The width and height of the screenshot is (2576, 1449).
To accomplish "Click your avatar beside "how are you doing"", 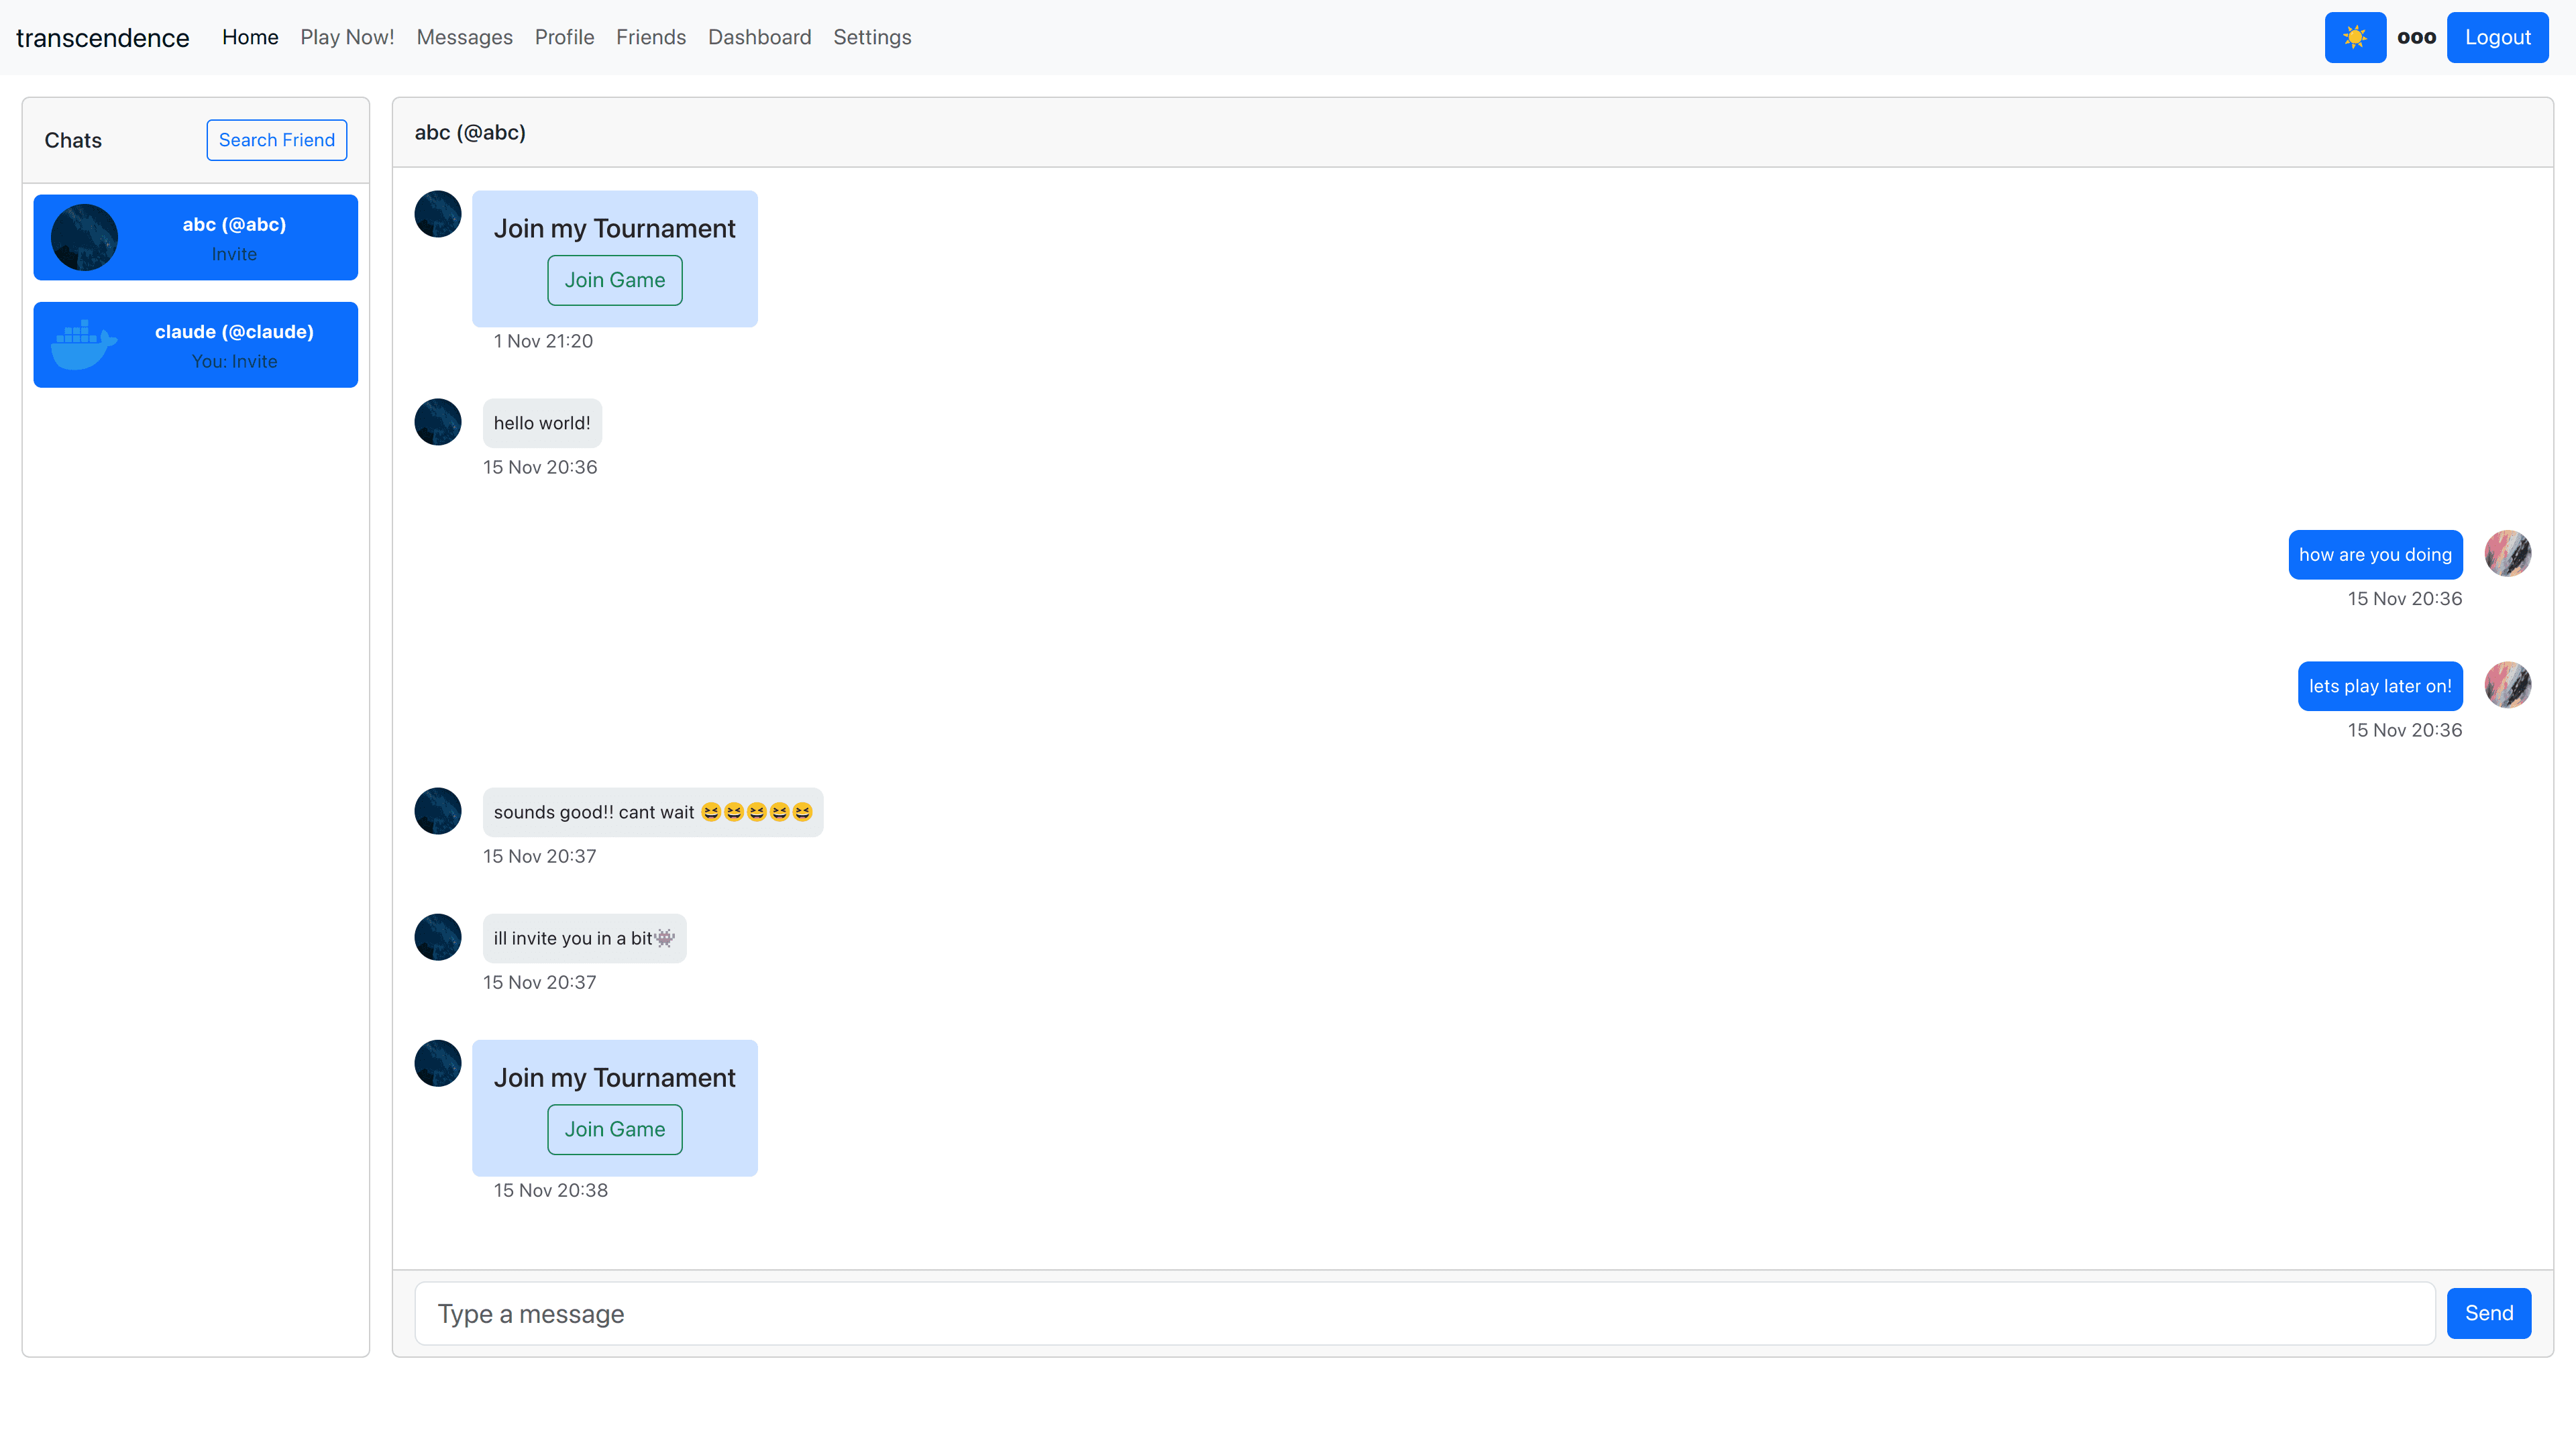I will pos(2507,554).
